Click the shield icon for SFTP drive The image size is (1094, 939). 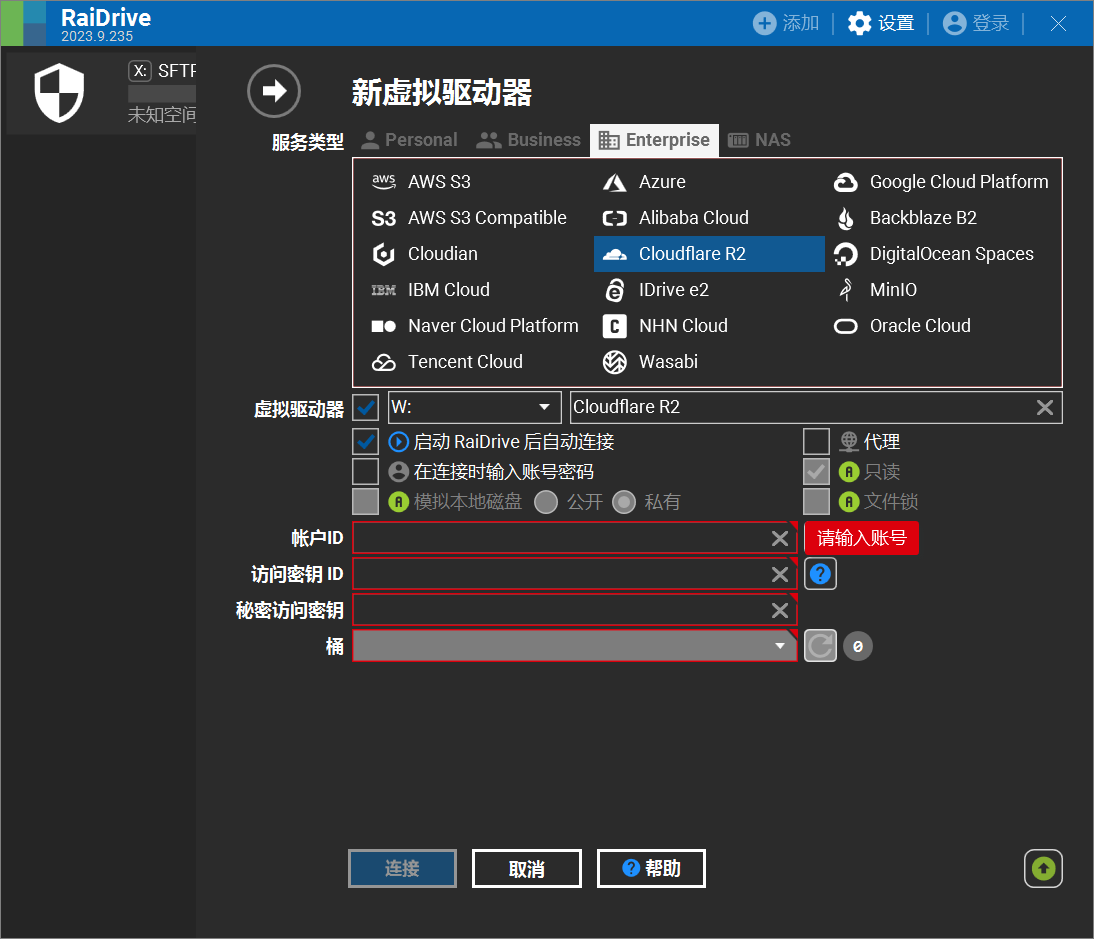[59, 92]
